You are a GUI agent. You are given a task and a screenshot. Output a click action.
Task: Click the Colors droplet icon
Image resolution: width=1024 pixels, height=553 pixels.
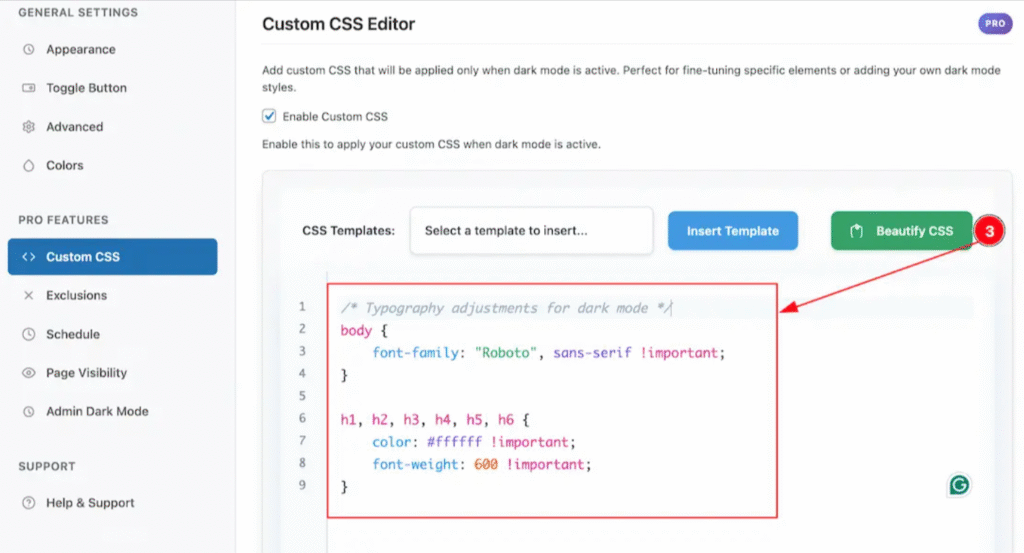[x=29, y=166]
